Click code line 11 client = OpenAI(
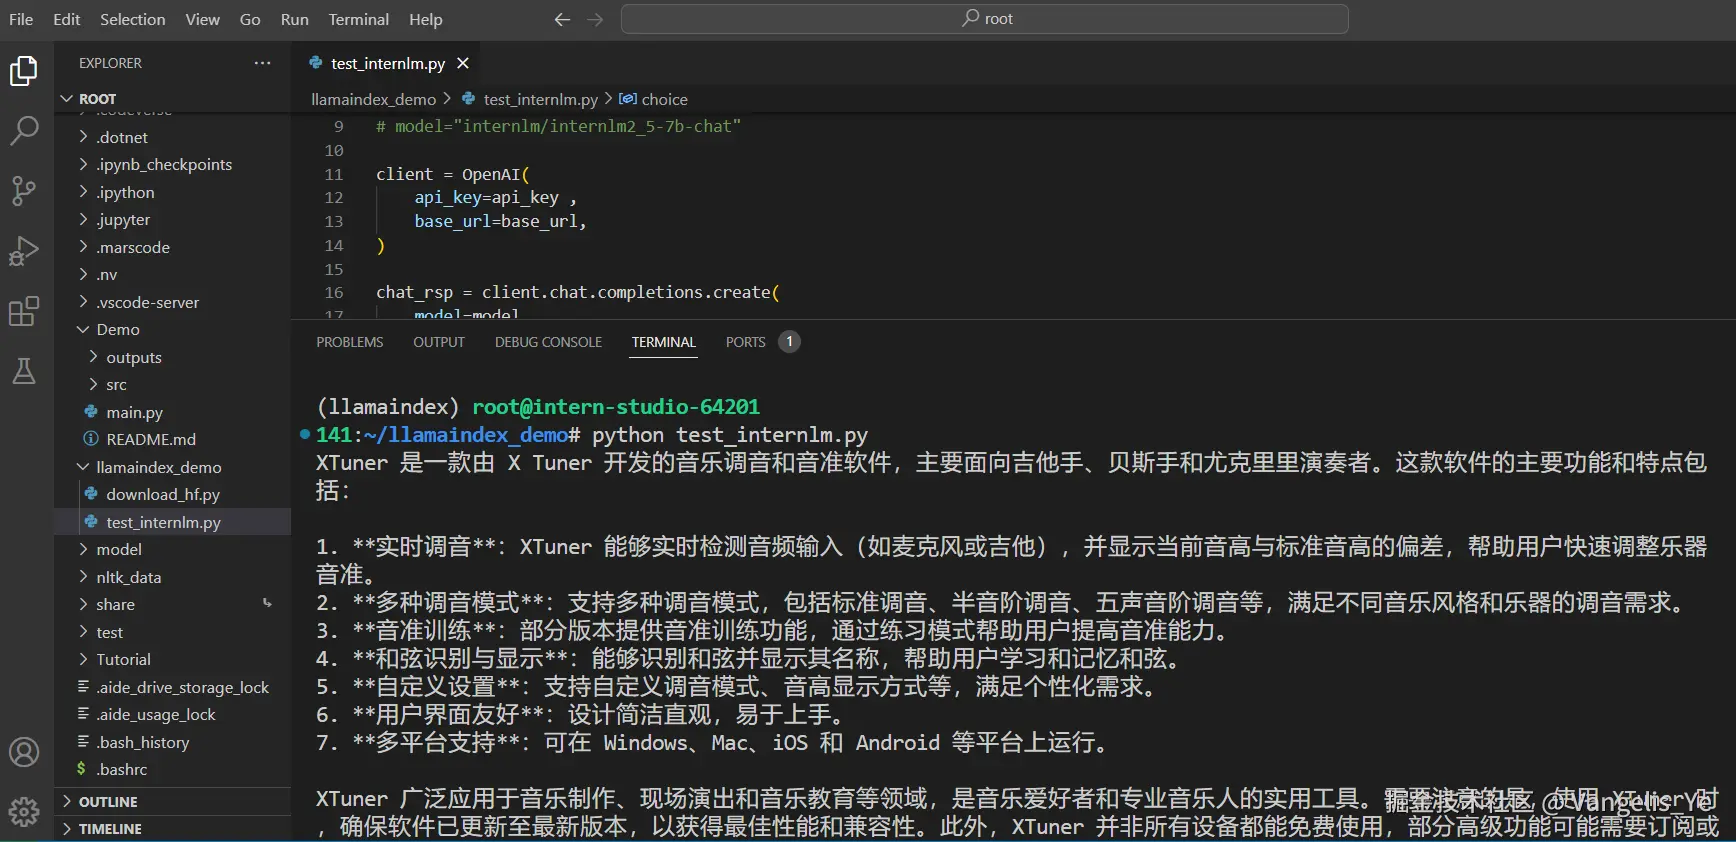Image resolution: width=1736 pixels, height=842 pixels. [452, 174]
